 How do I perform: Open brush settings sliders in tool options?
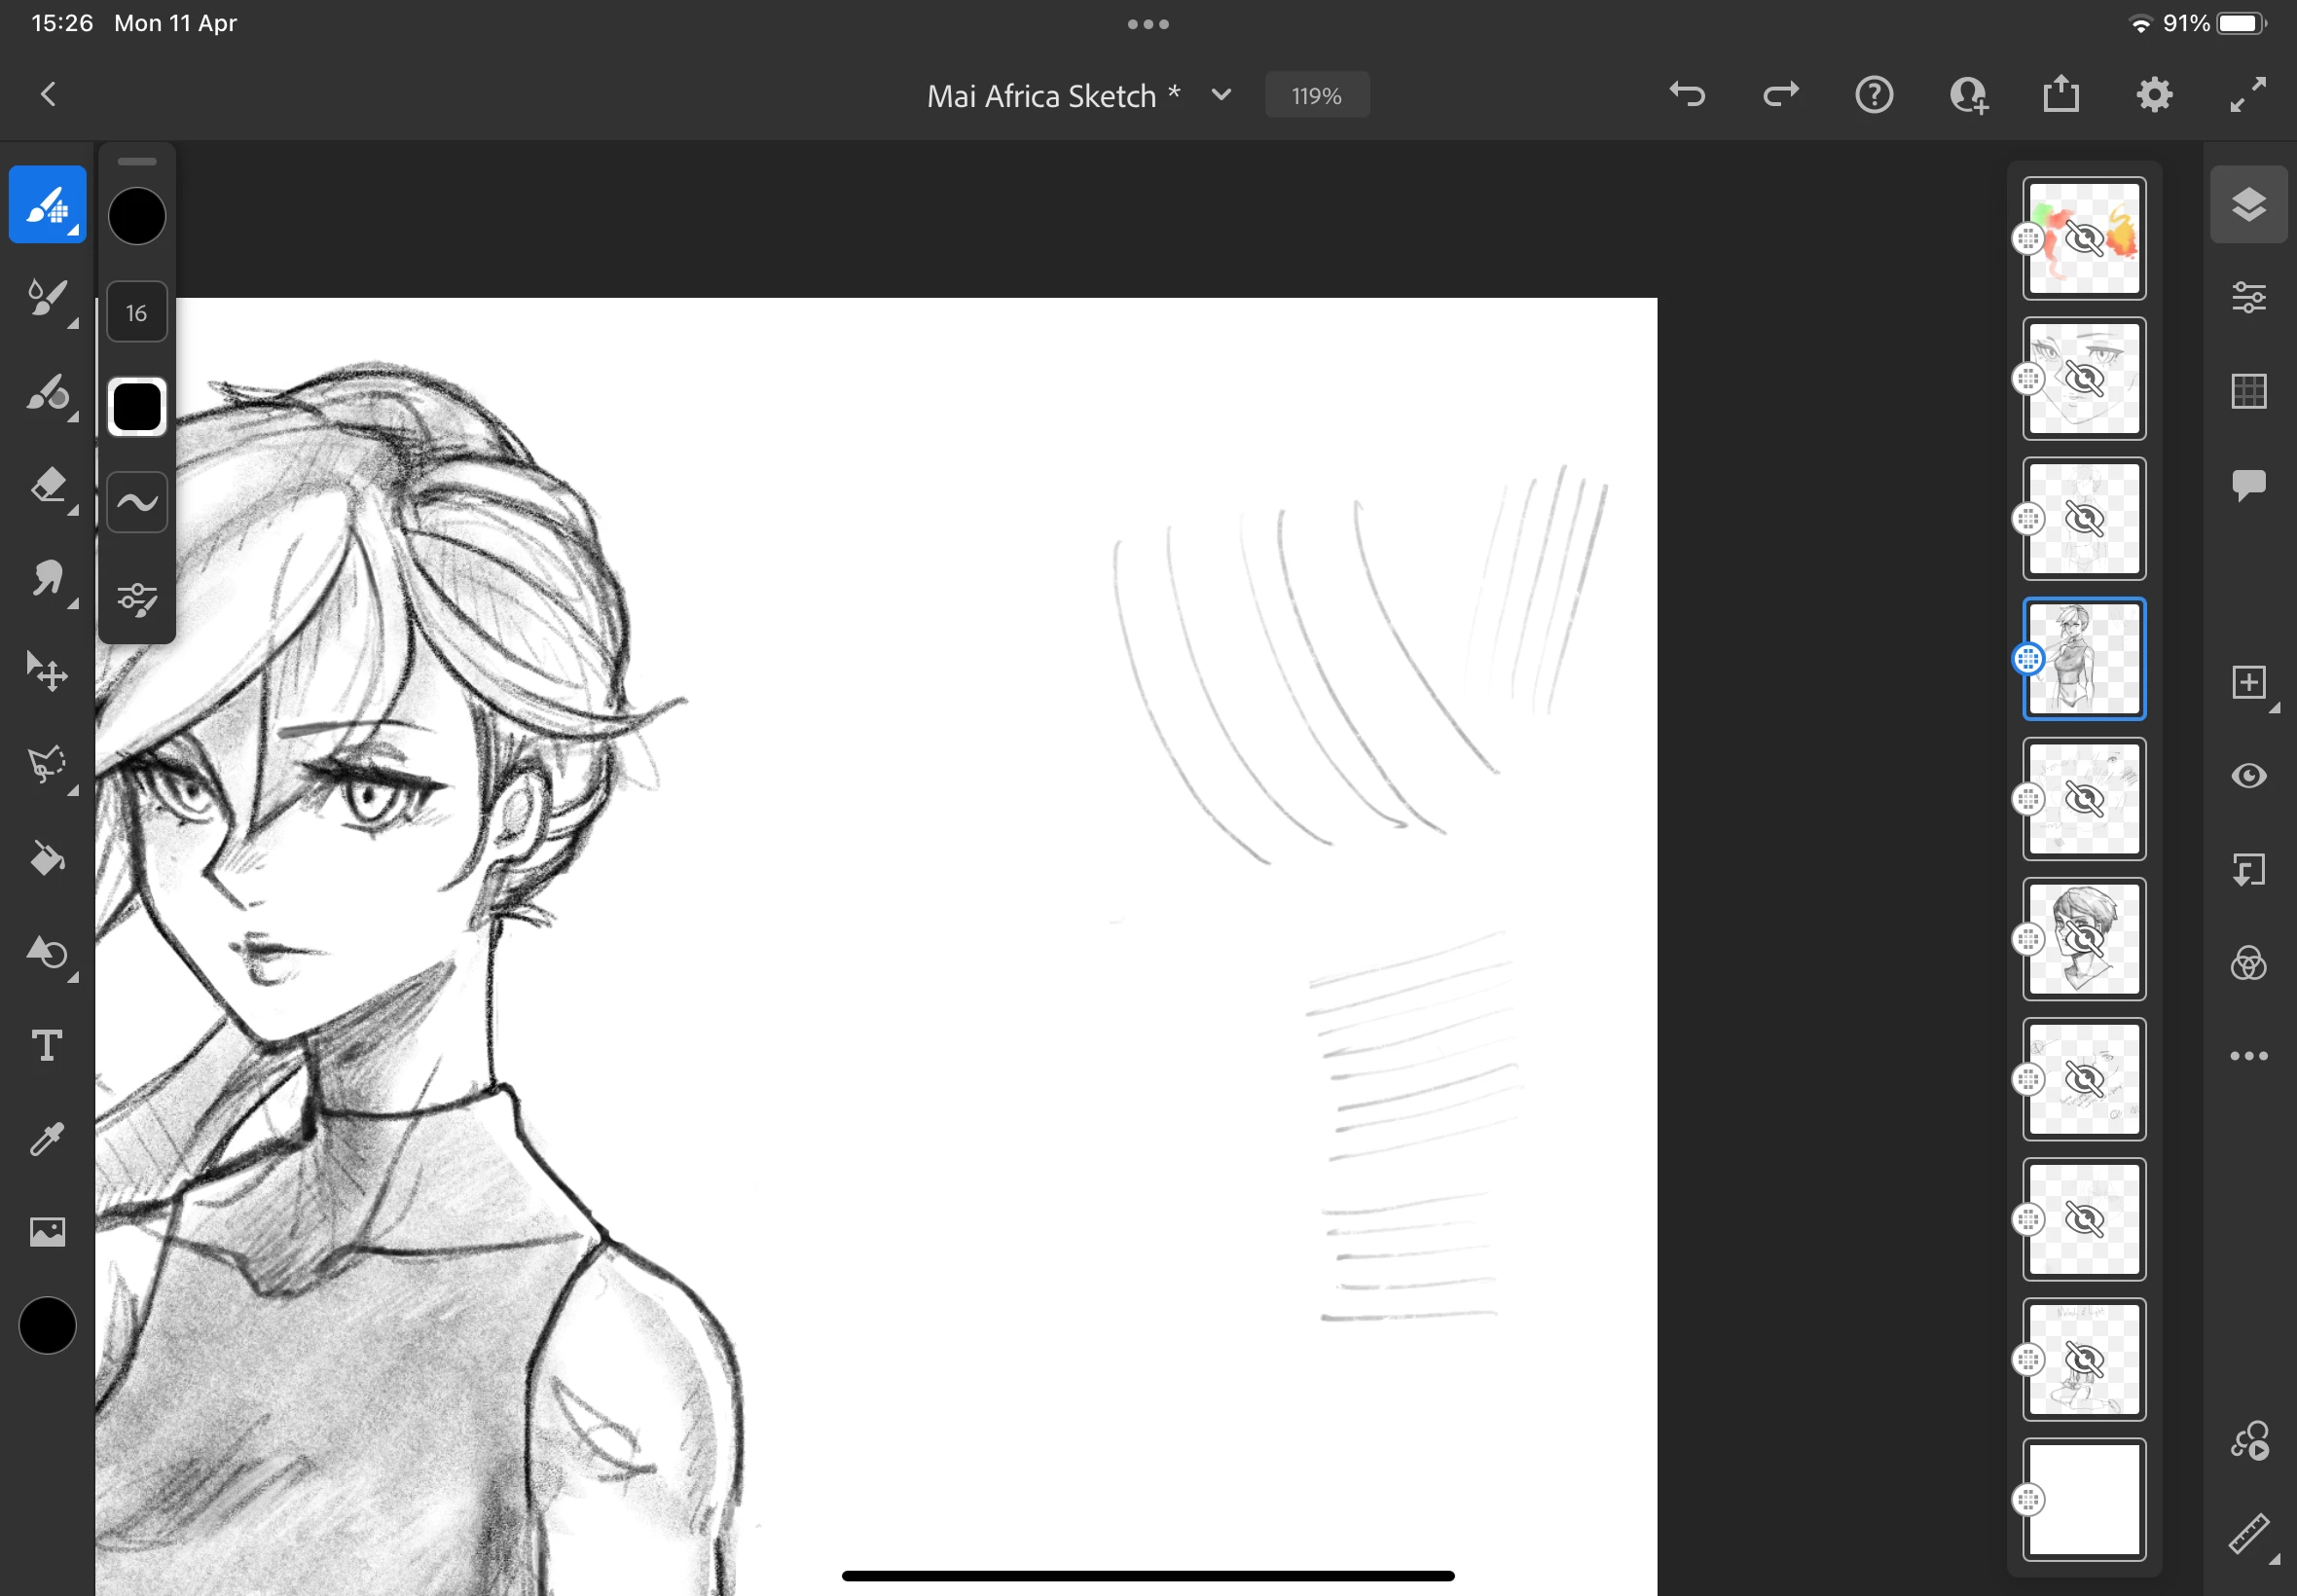pyautogui.click(x=137, y=598)
